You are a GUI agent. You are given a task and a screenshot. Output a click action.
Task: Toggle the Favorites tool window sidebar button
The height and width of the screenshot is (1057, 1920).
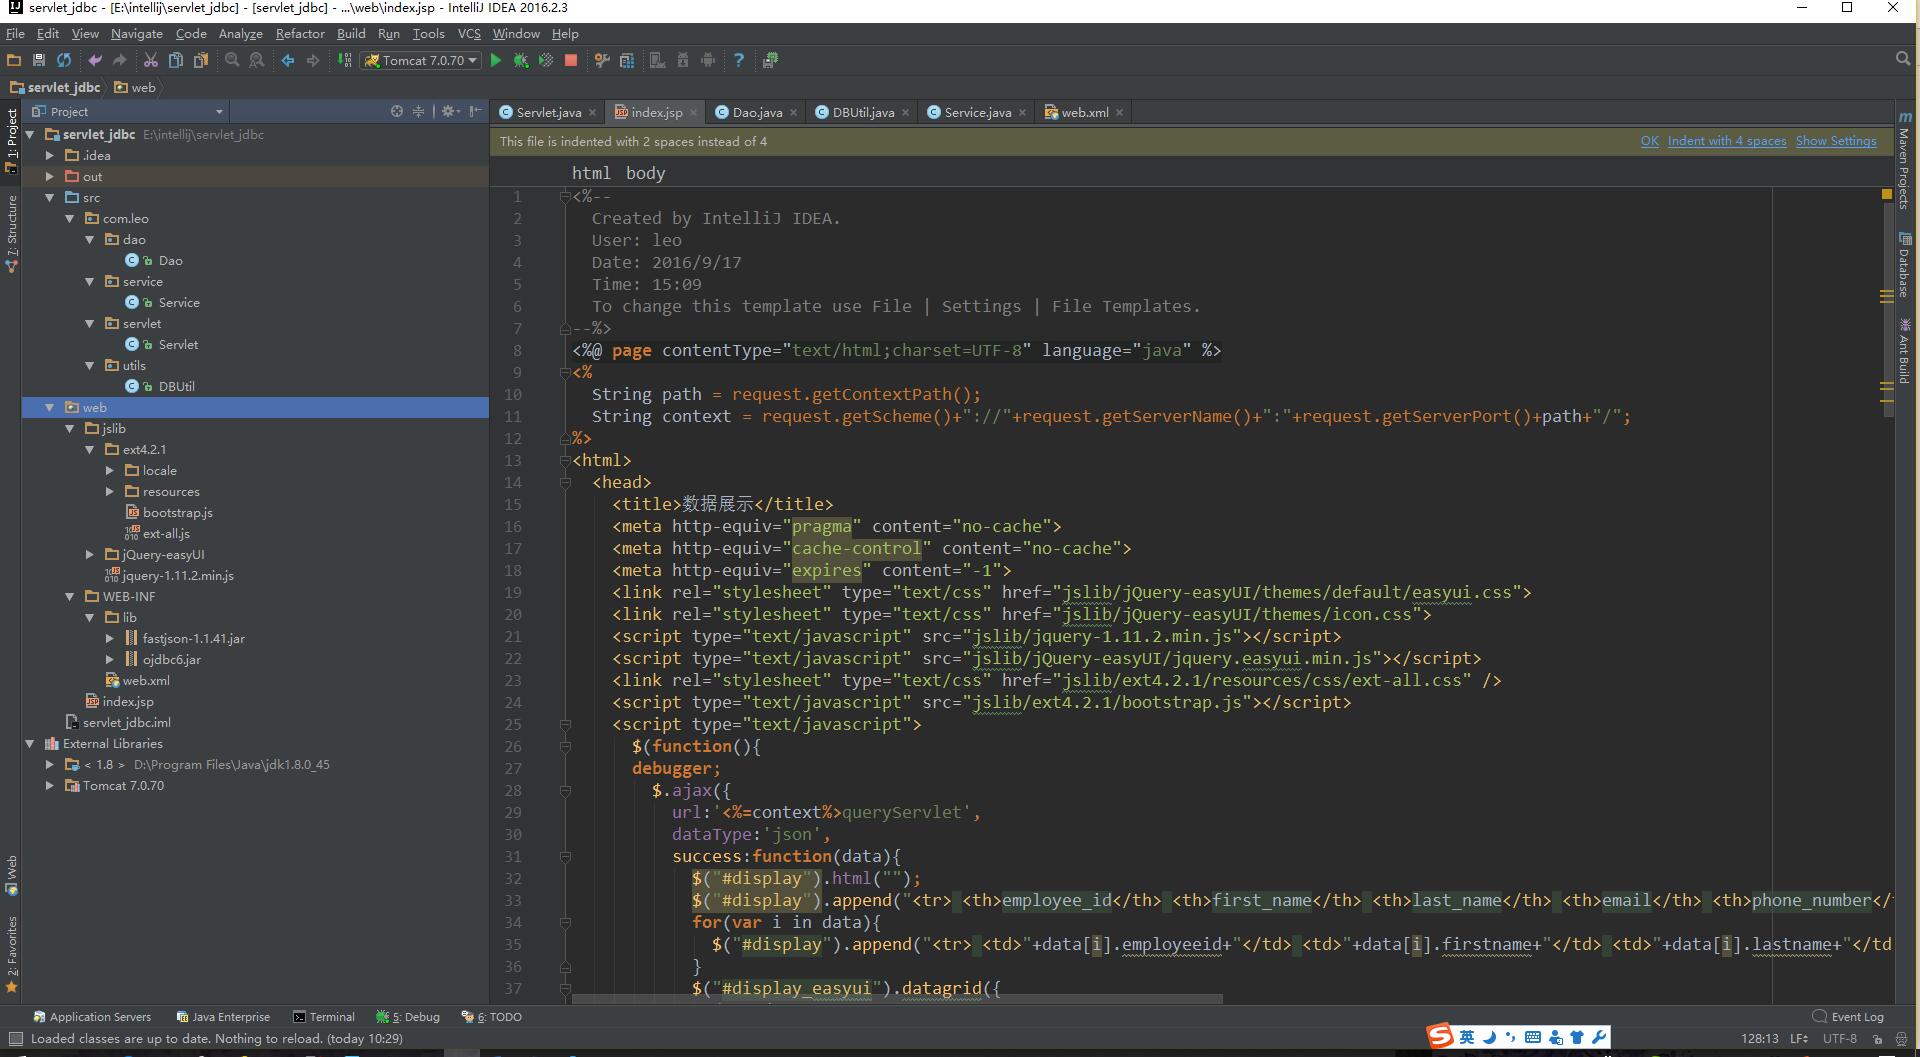click(x=12, y=953)
